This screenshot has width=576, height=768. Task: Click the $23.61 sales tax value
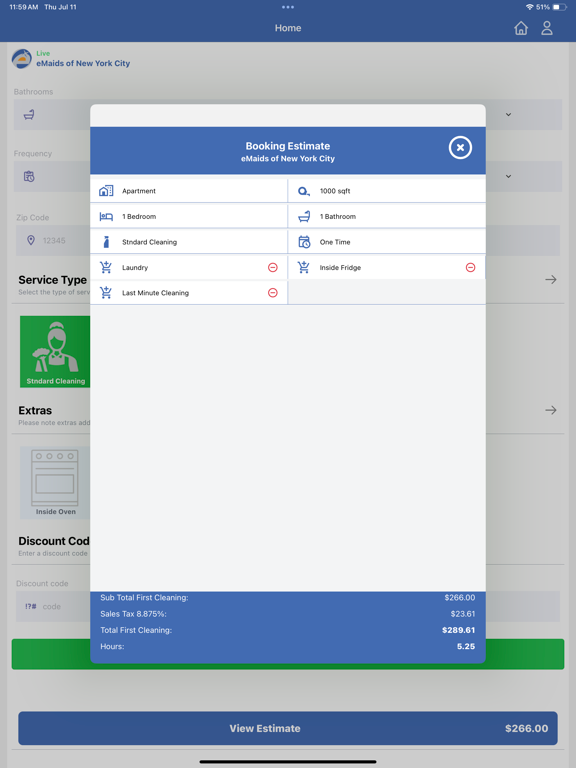click(x=463, y=614)
